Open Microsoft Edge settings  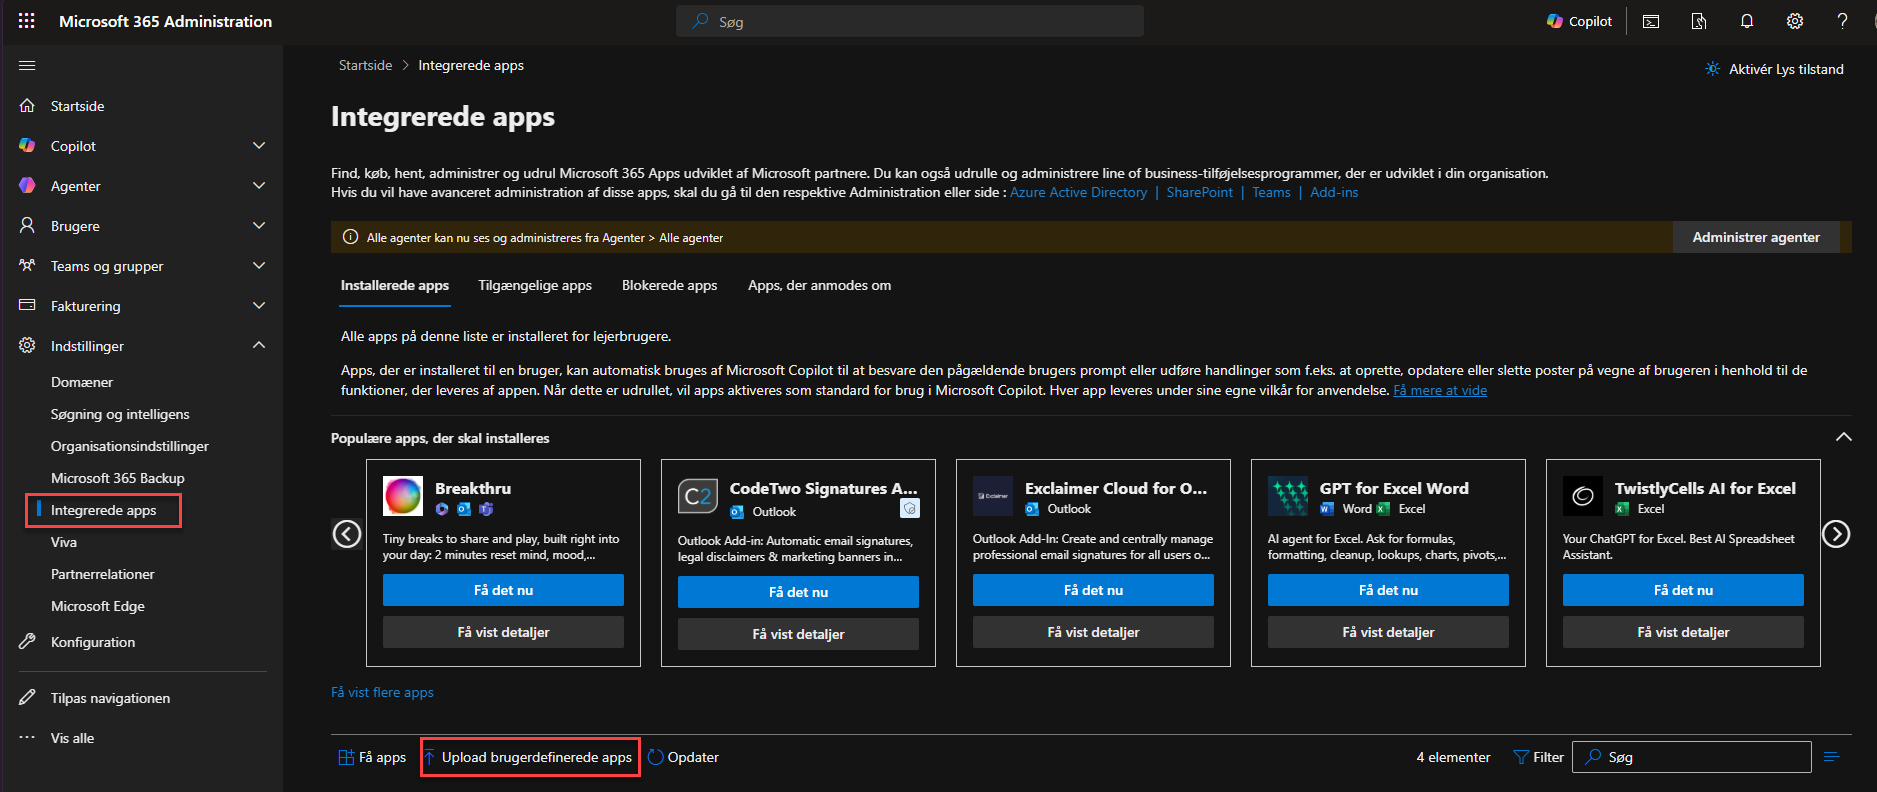pyautogui.click(x=98, y=606)
